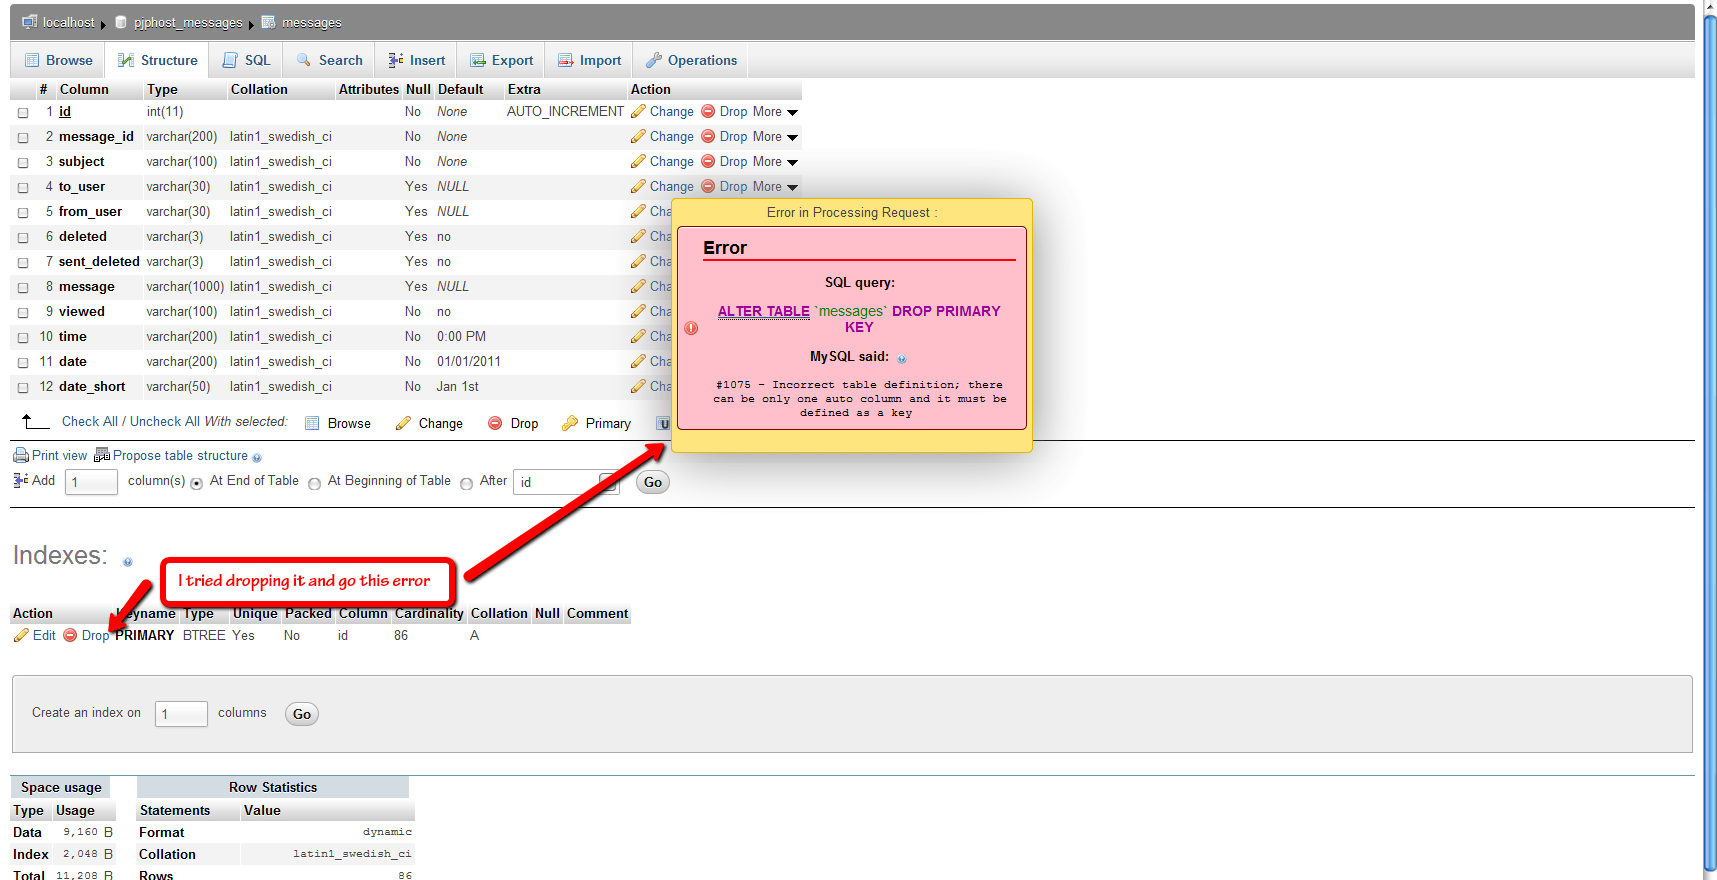Click the Browse icon in With selected bar

coord(312,423)
